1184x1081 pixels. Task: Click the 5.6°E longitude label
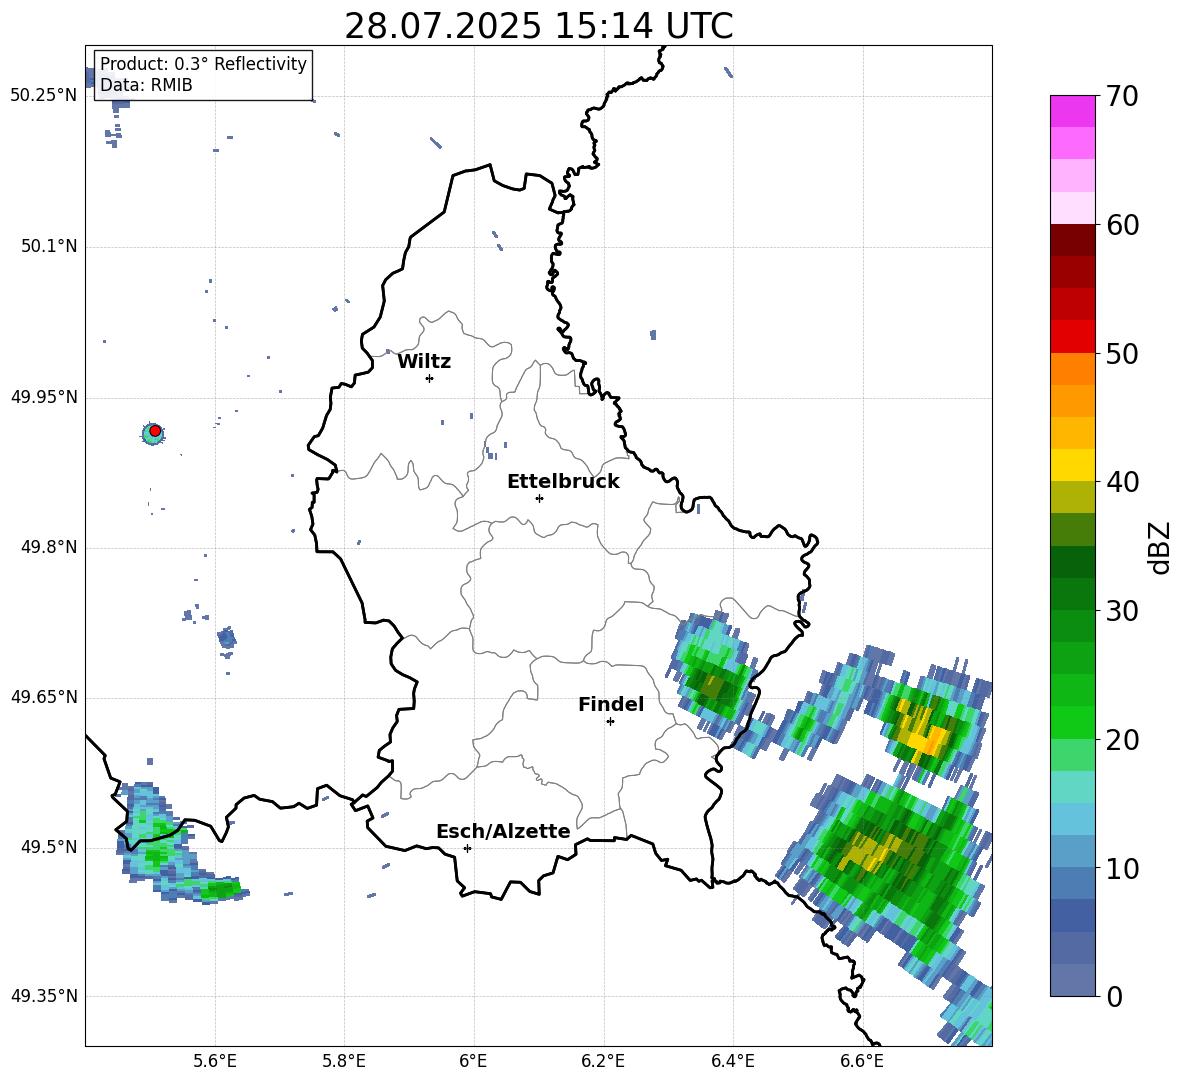pos(214,1061)
